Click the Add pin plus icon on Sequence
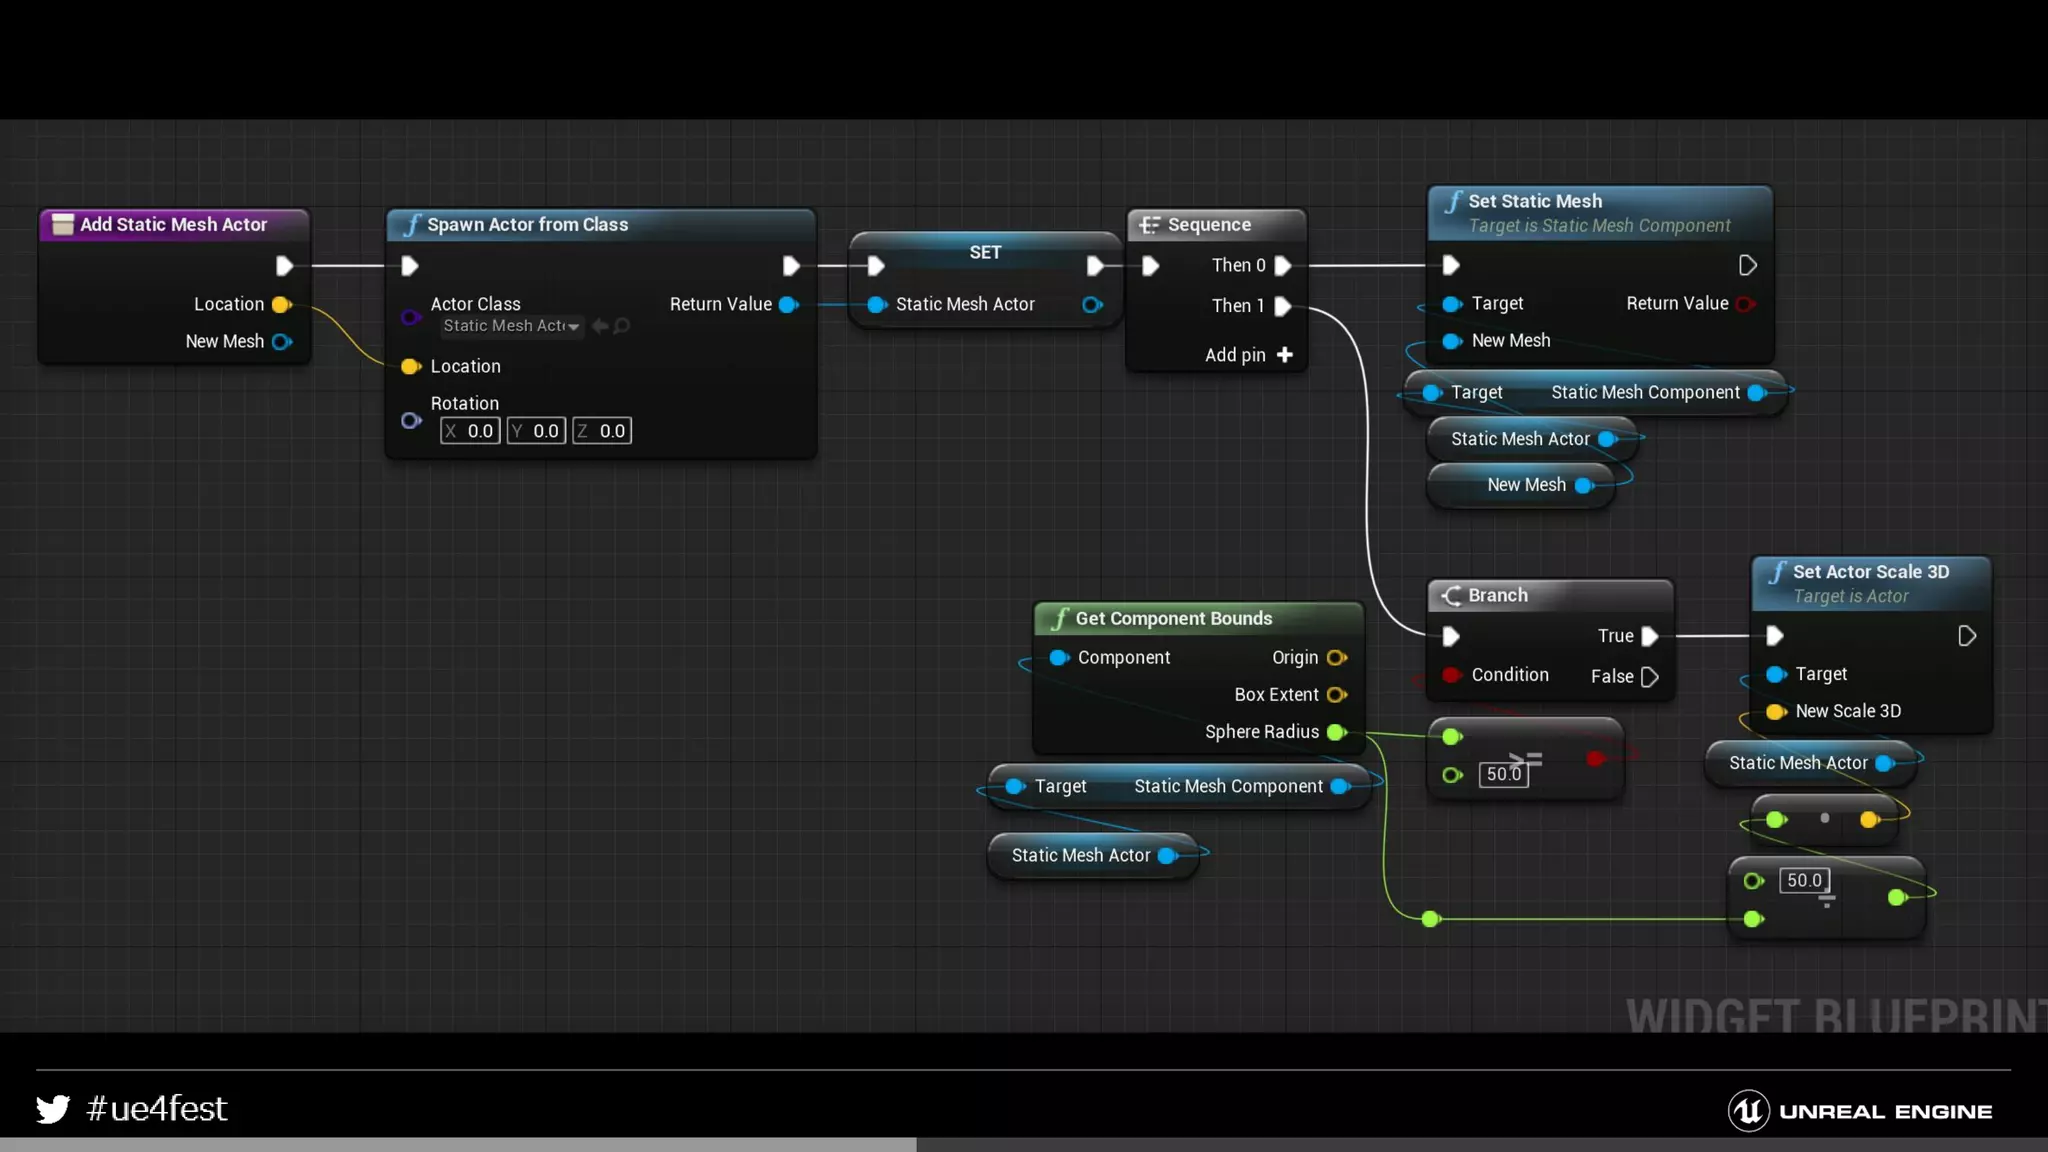Viewport: 2048px width, 1152px height. (x=1285, y=355)
